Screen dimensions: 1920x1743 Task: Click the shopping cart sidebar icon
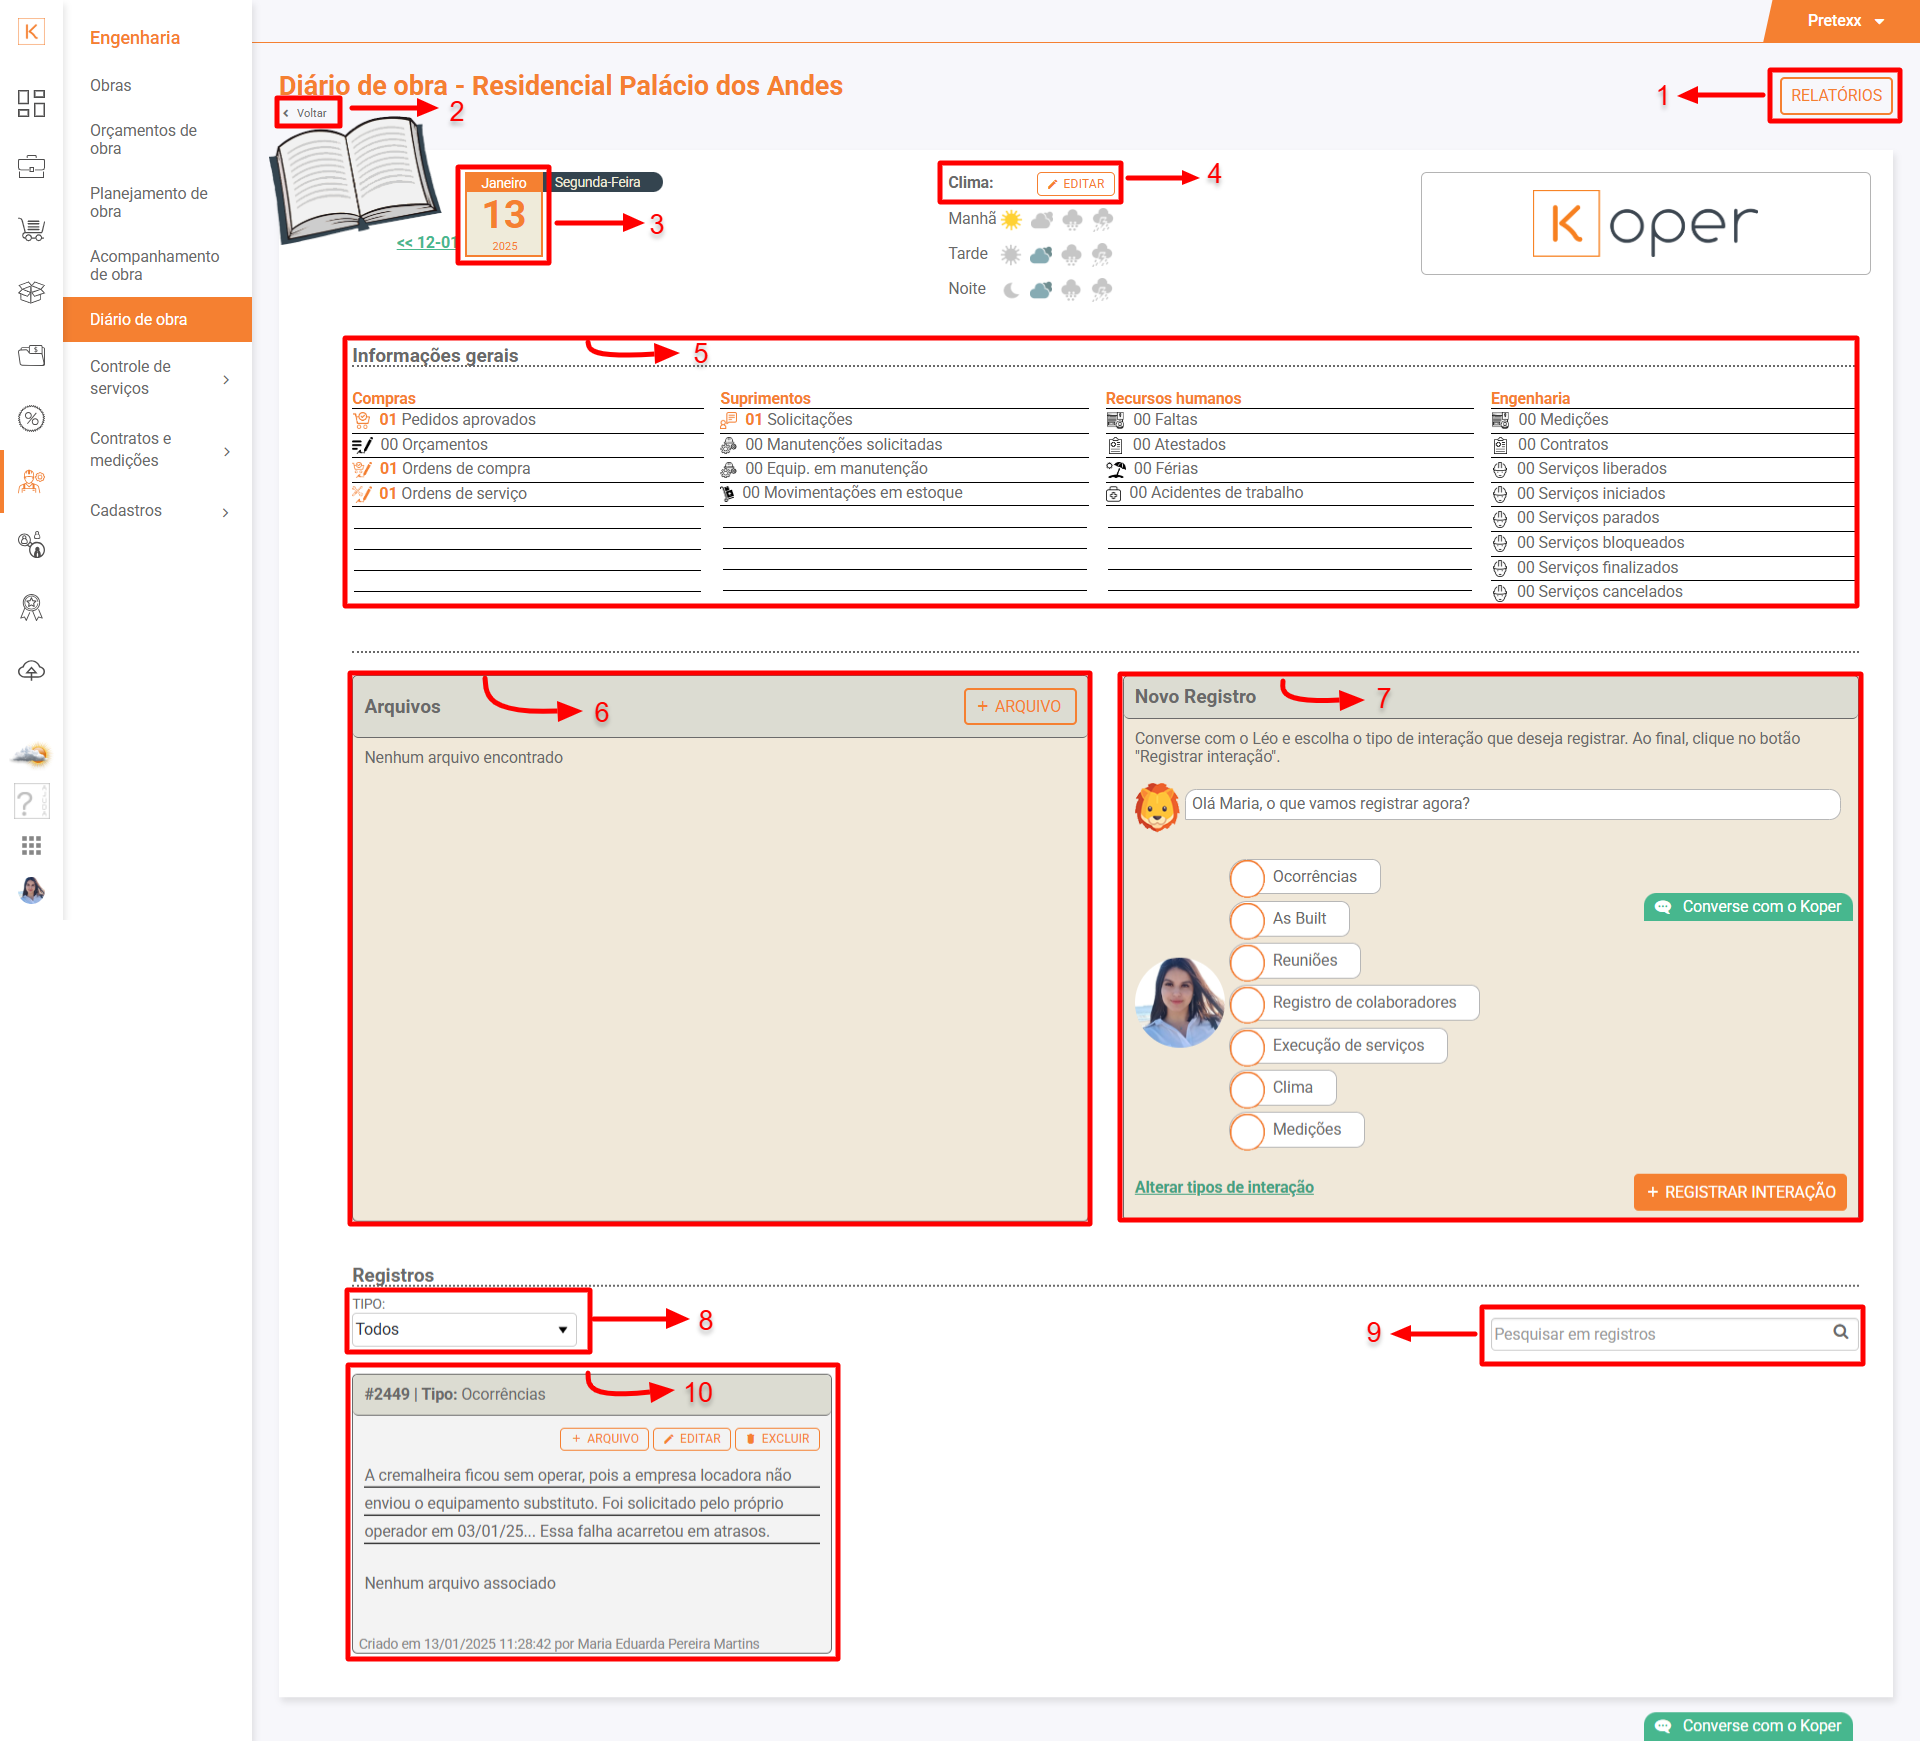32,230
